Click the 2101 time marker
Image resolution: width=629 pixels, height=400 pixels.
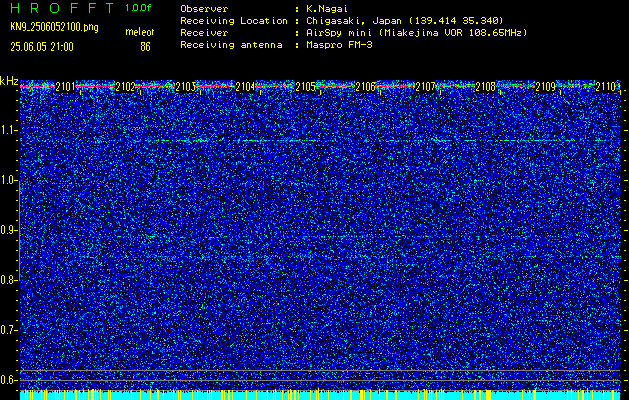65,87
